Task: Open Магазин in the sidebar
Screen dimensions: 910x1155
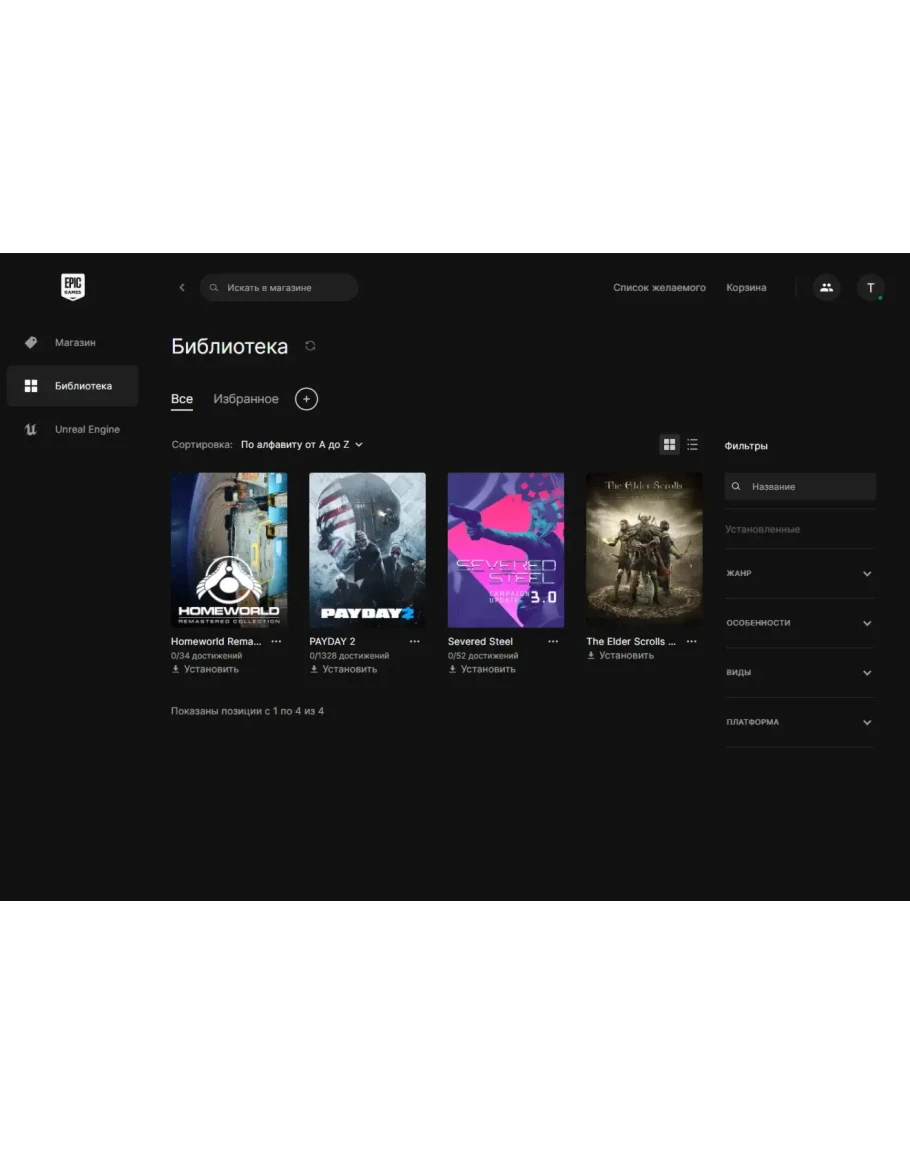Action: [75, 343]
